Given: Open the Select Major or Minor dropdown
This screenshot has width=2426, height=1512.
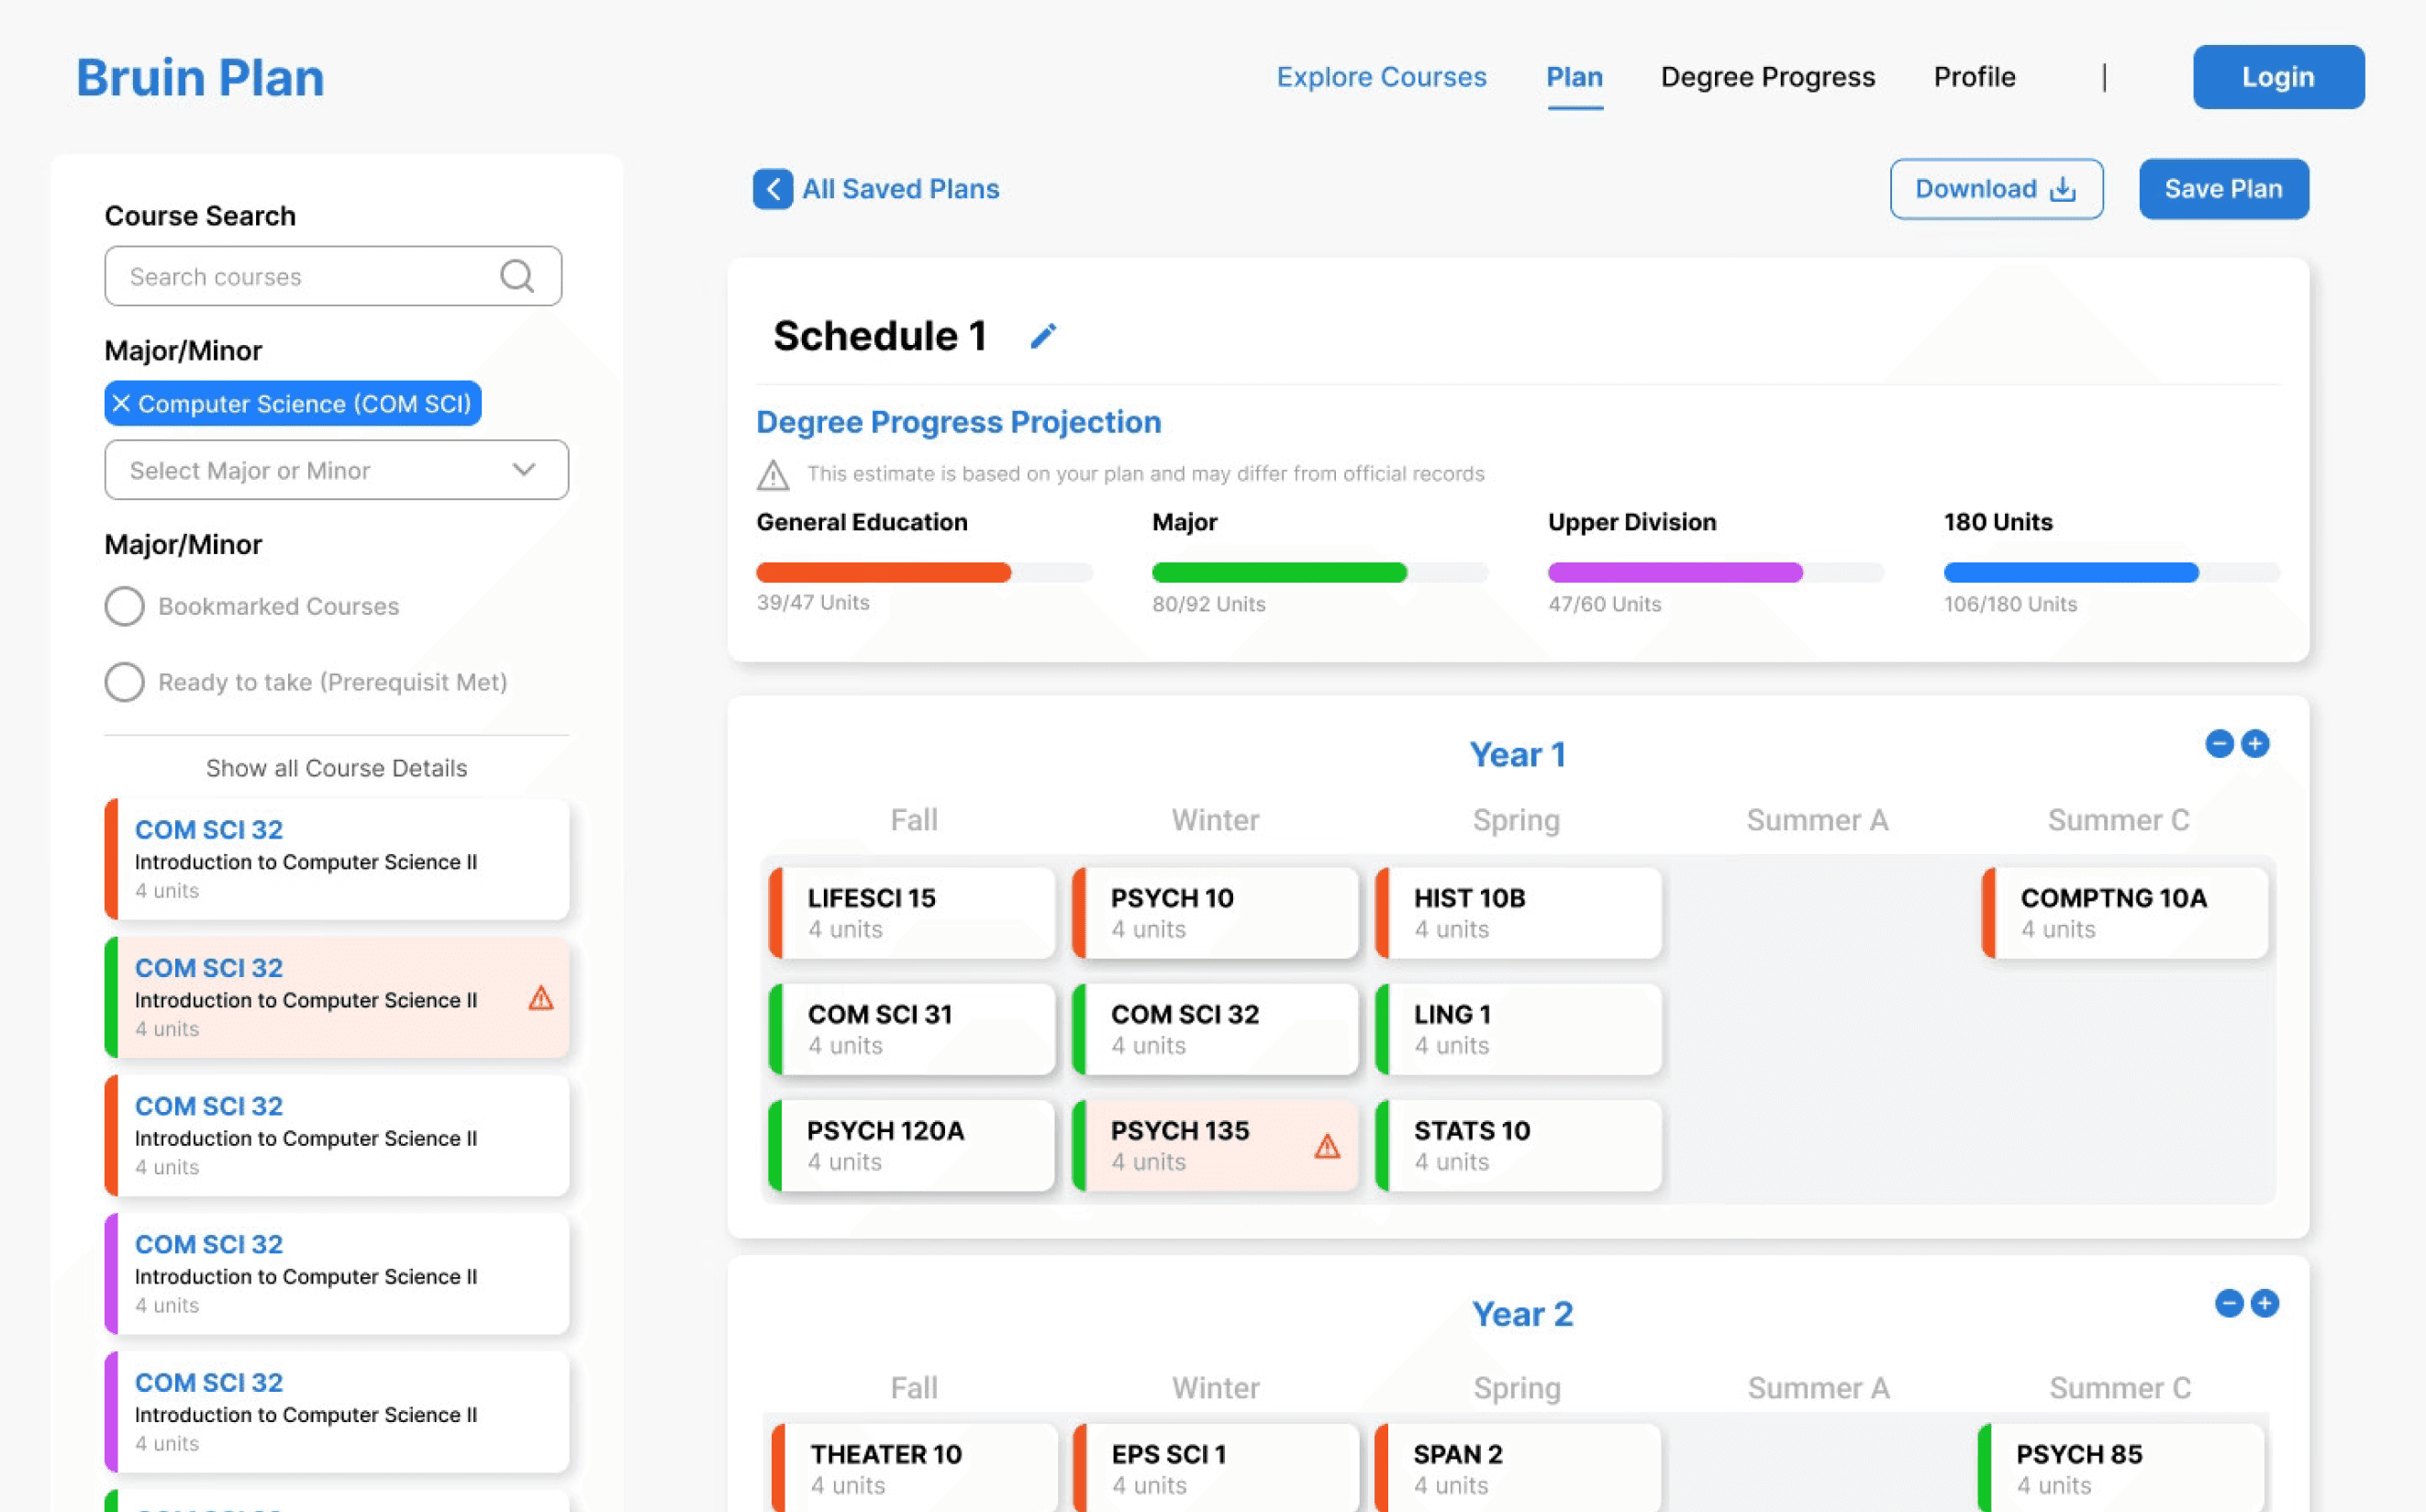Looking at the screenshot, I should 336,470.
